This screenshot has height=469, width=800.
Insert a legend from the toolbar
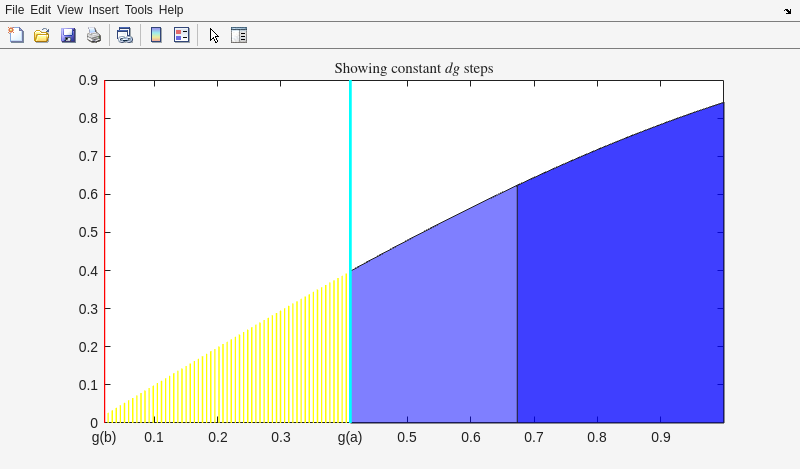[x=181, y=35]
